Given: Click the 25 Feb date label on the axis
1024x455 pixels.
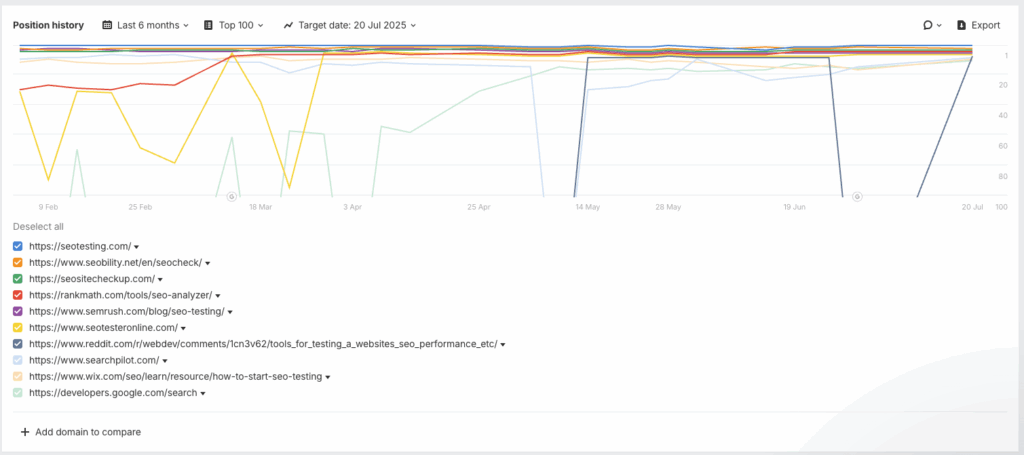Looking at the screenshot, I should coord(140,207).
